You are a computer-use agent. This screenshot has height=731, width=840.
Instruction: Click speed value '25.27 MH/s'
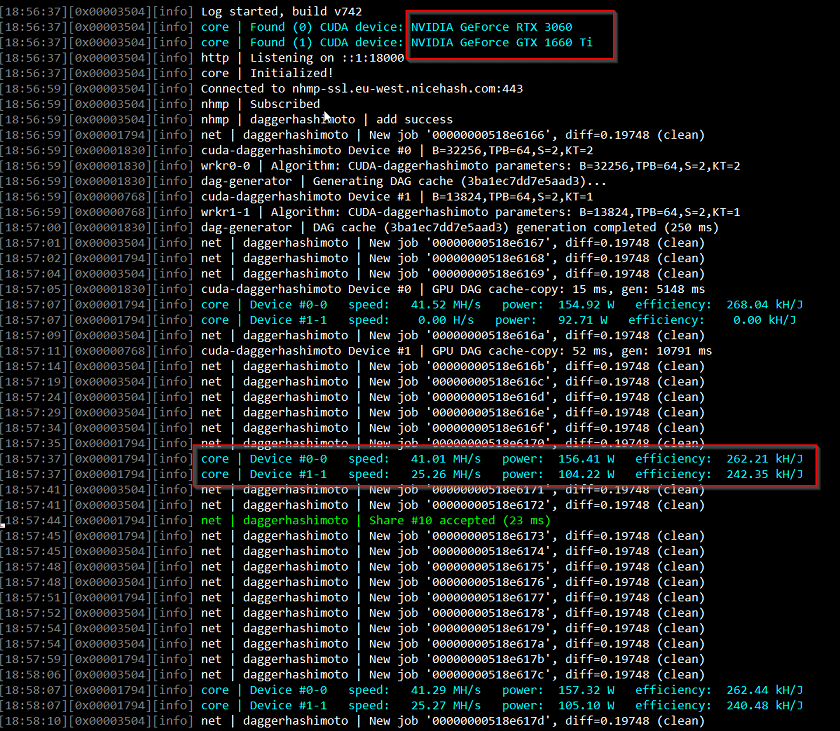pyautogui.click(x=446, y=706)
